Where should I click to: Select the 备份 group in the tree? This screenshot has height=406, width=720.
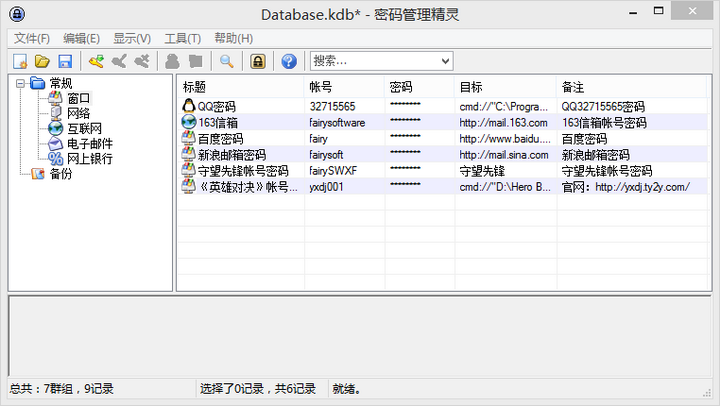pyautogui.click(x=61, y=174)
